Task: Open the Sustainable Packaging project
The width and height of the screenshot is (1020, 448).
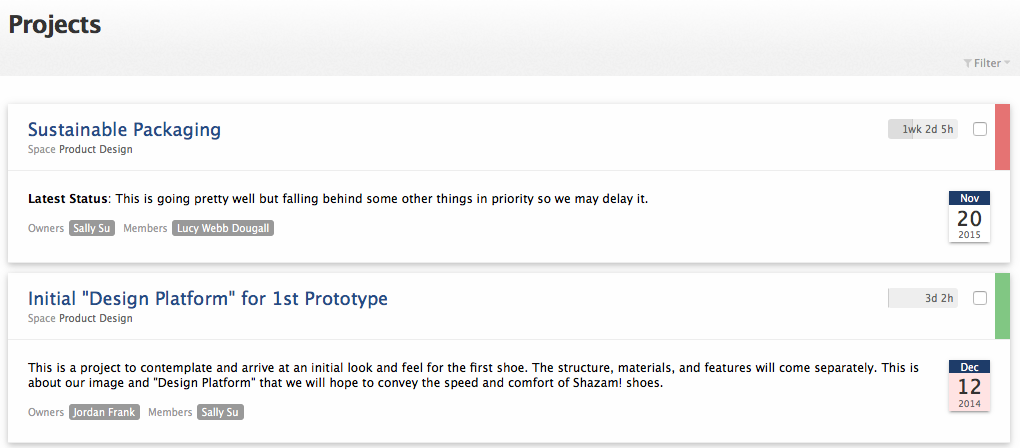Action: tap(124, 130)
